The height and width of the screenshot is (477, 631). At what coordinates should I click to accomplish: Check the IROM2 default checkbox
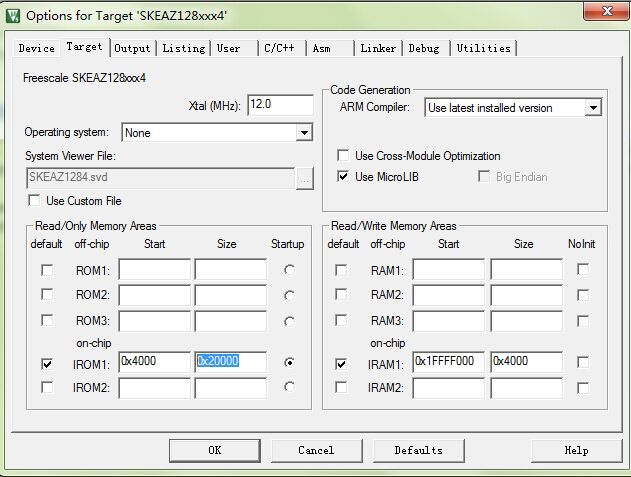pyautogui.click(x=47, y=387)
